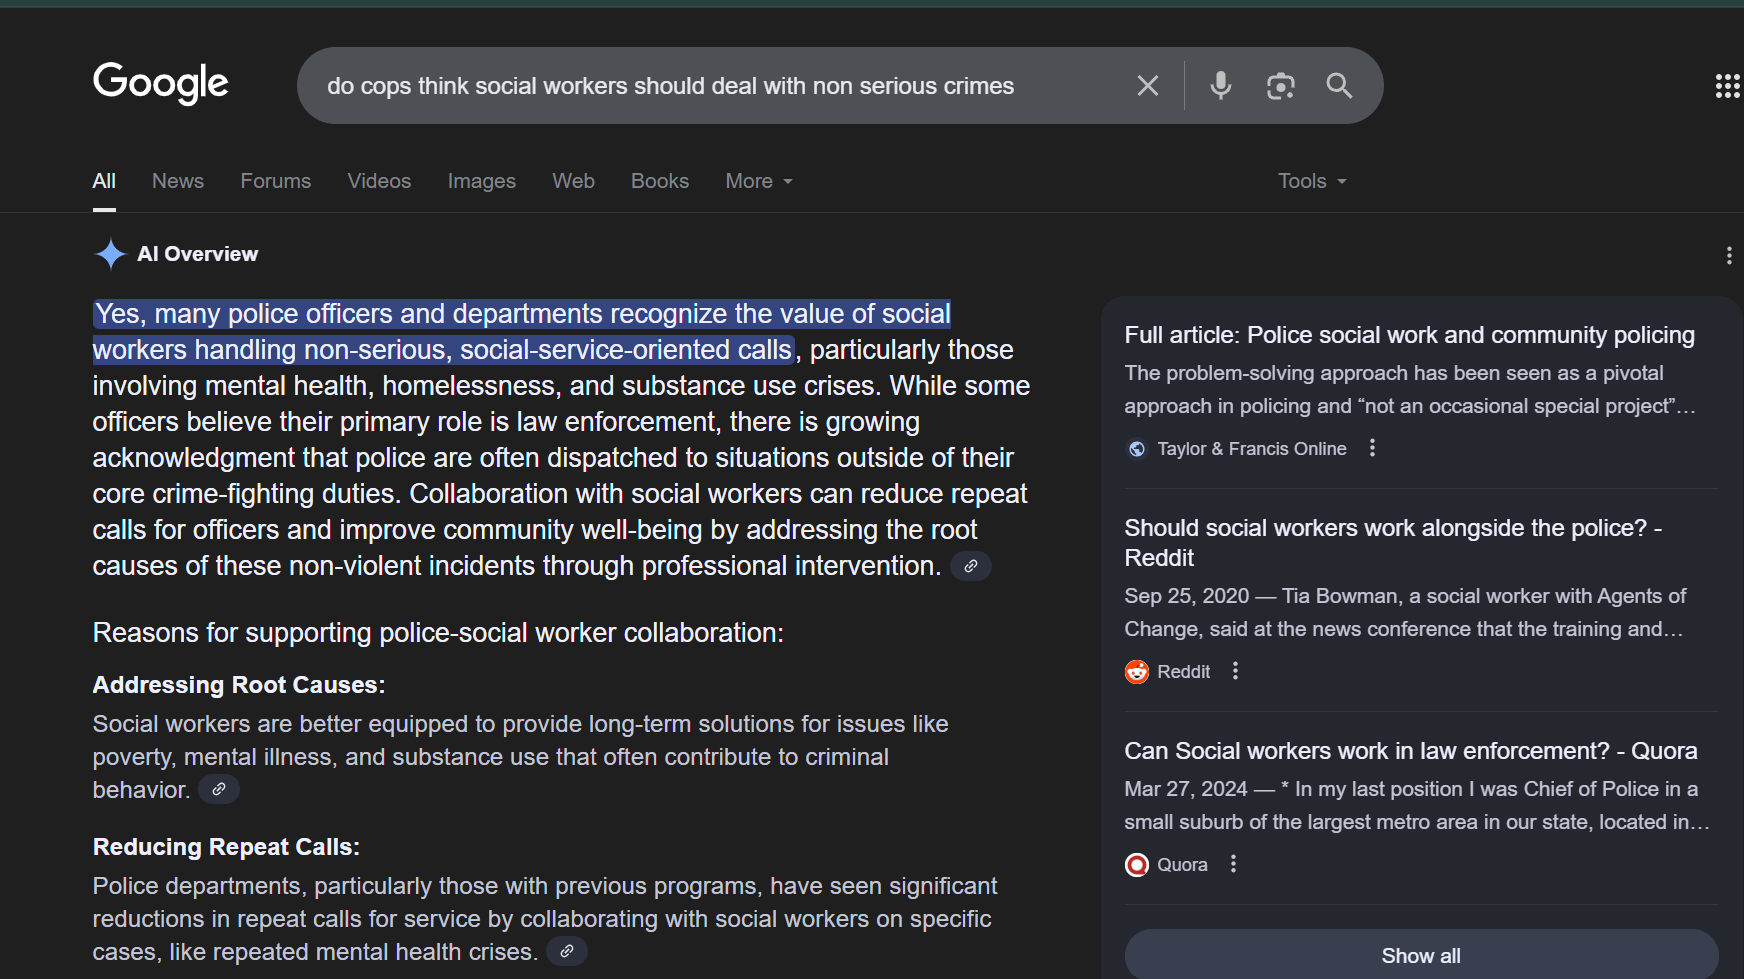This screenshot has width=1744, height=979.
Task: Click the Quora source label
Action: point(1182,865)
